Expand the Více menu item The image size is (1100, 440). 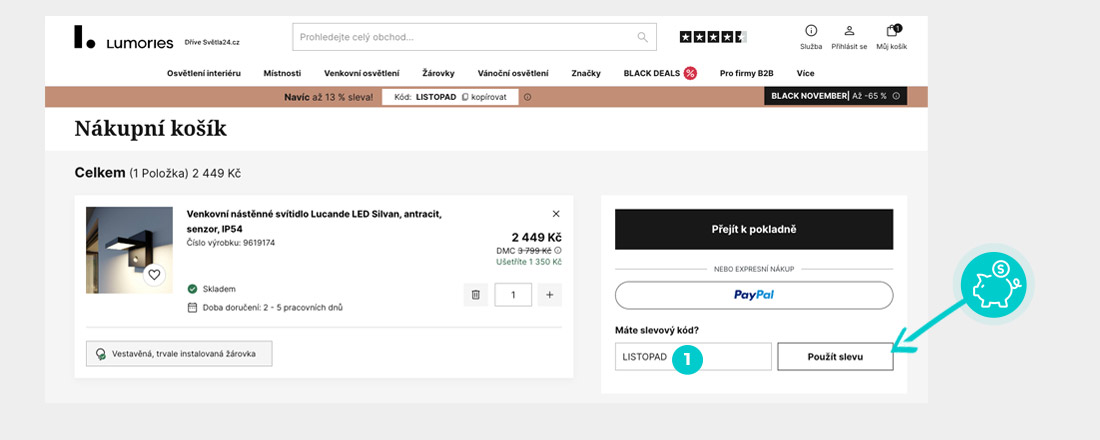tap(805, 73)
